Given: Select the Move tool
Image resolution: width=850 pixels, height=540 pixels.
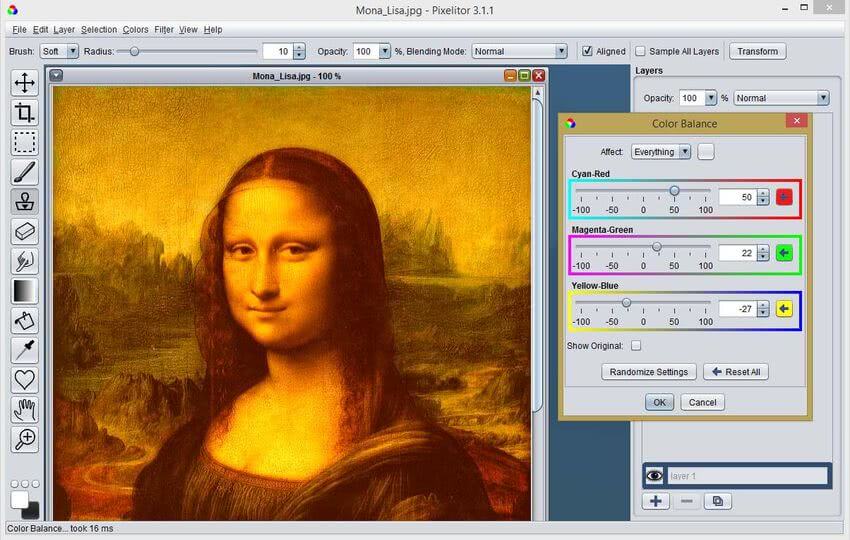Looking at the screenshot, I should [24, 83].
